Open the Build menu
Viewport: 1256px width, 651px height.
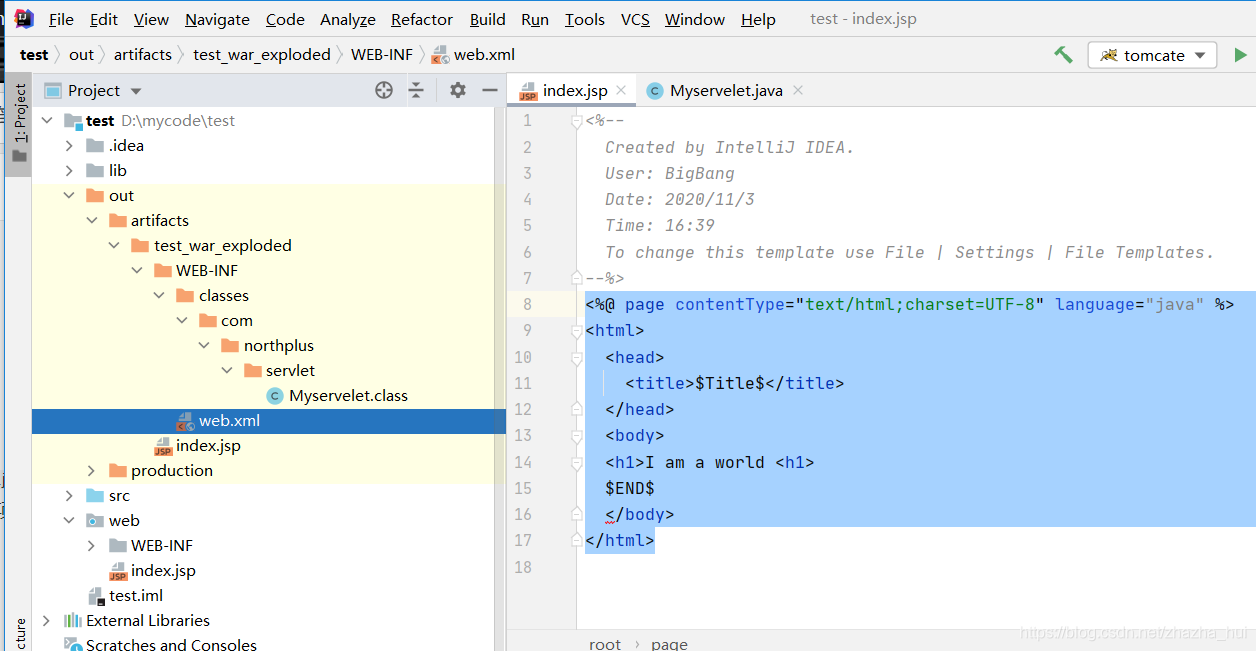tap(487, 20)
